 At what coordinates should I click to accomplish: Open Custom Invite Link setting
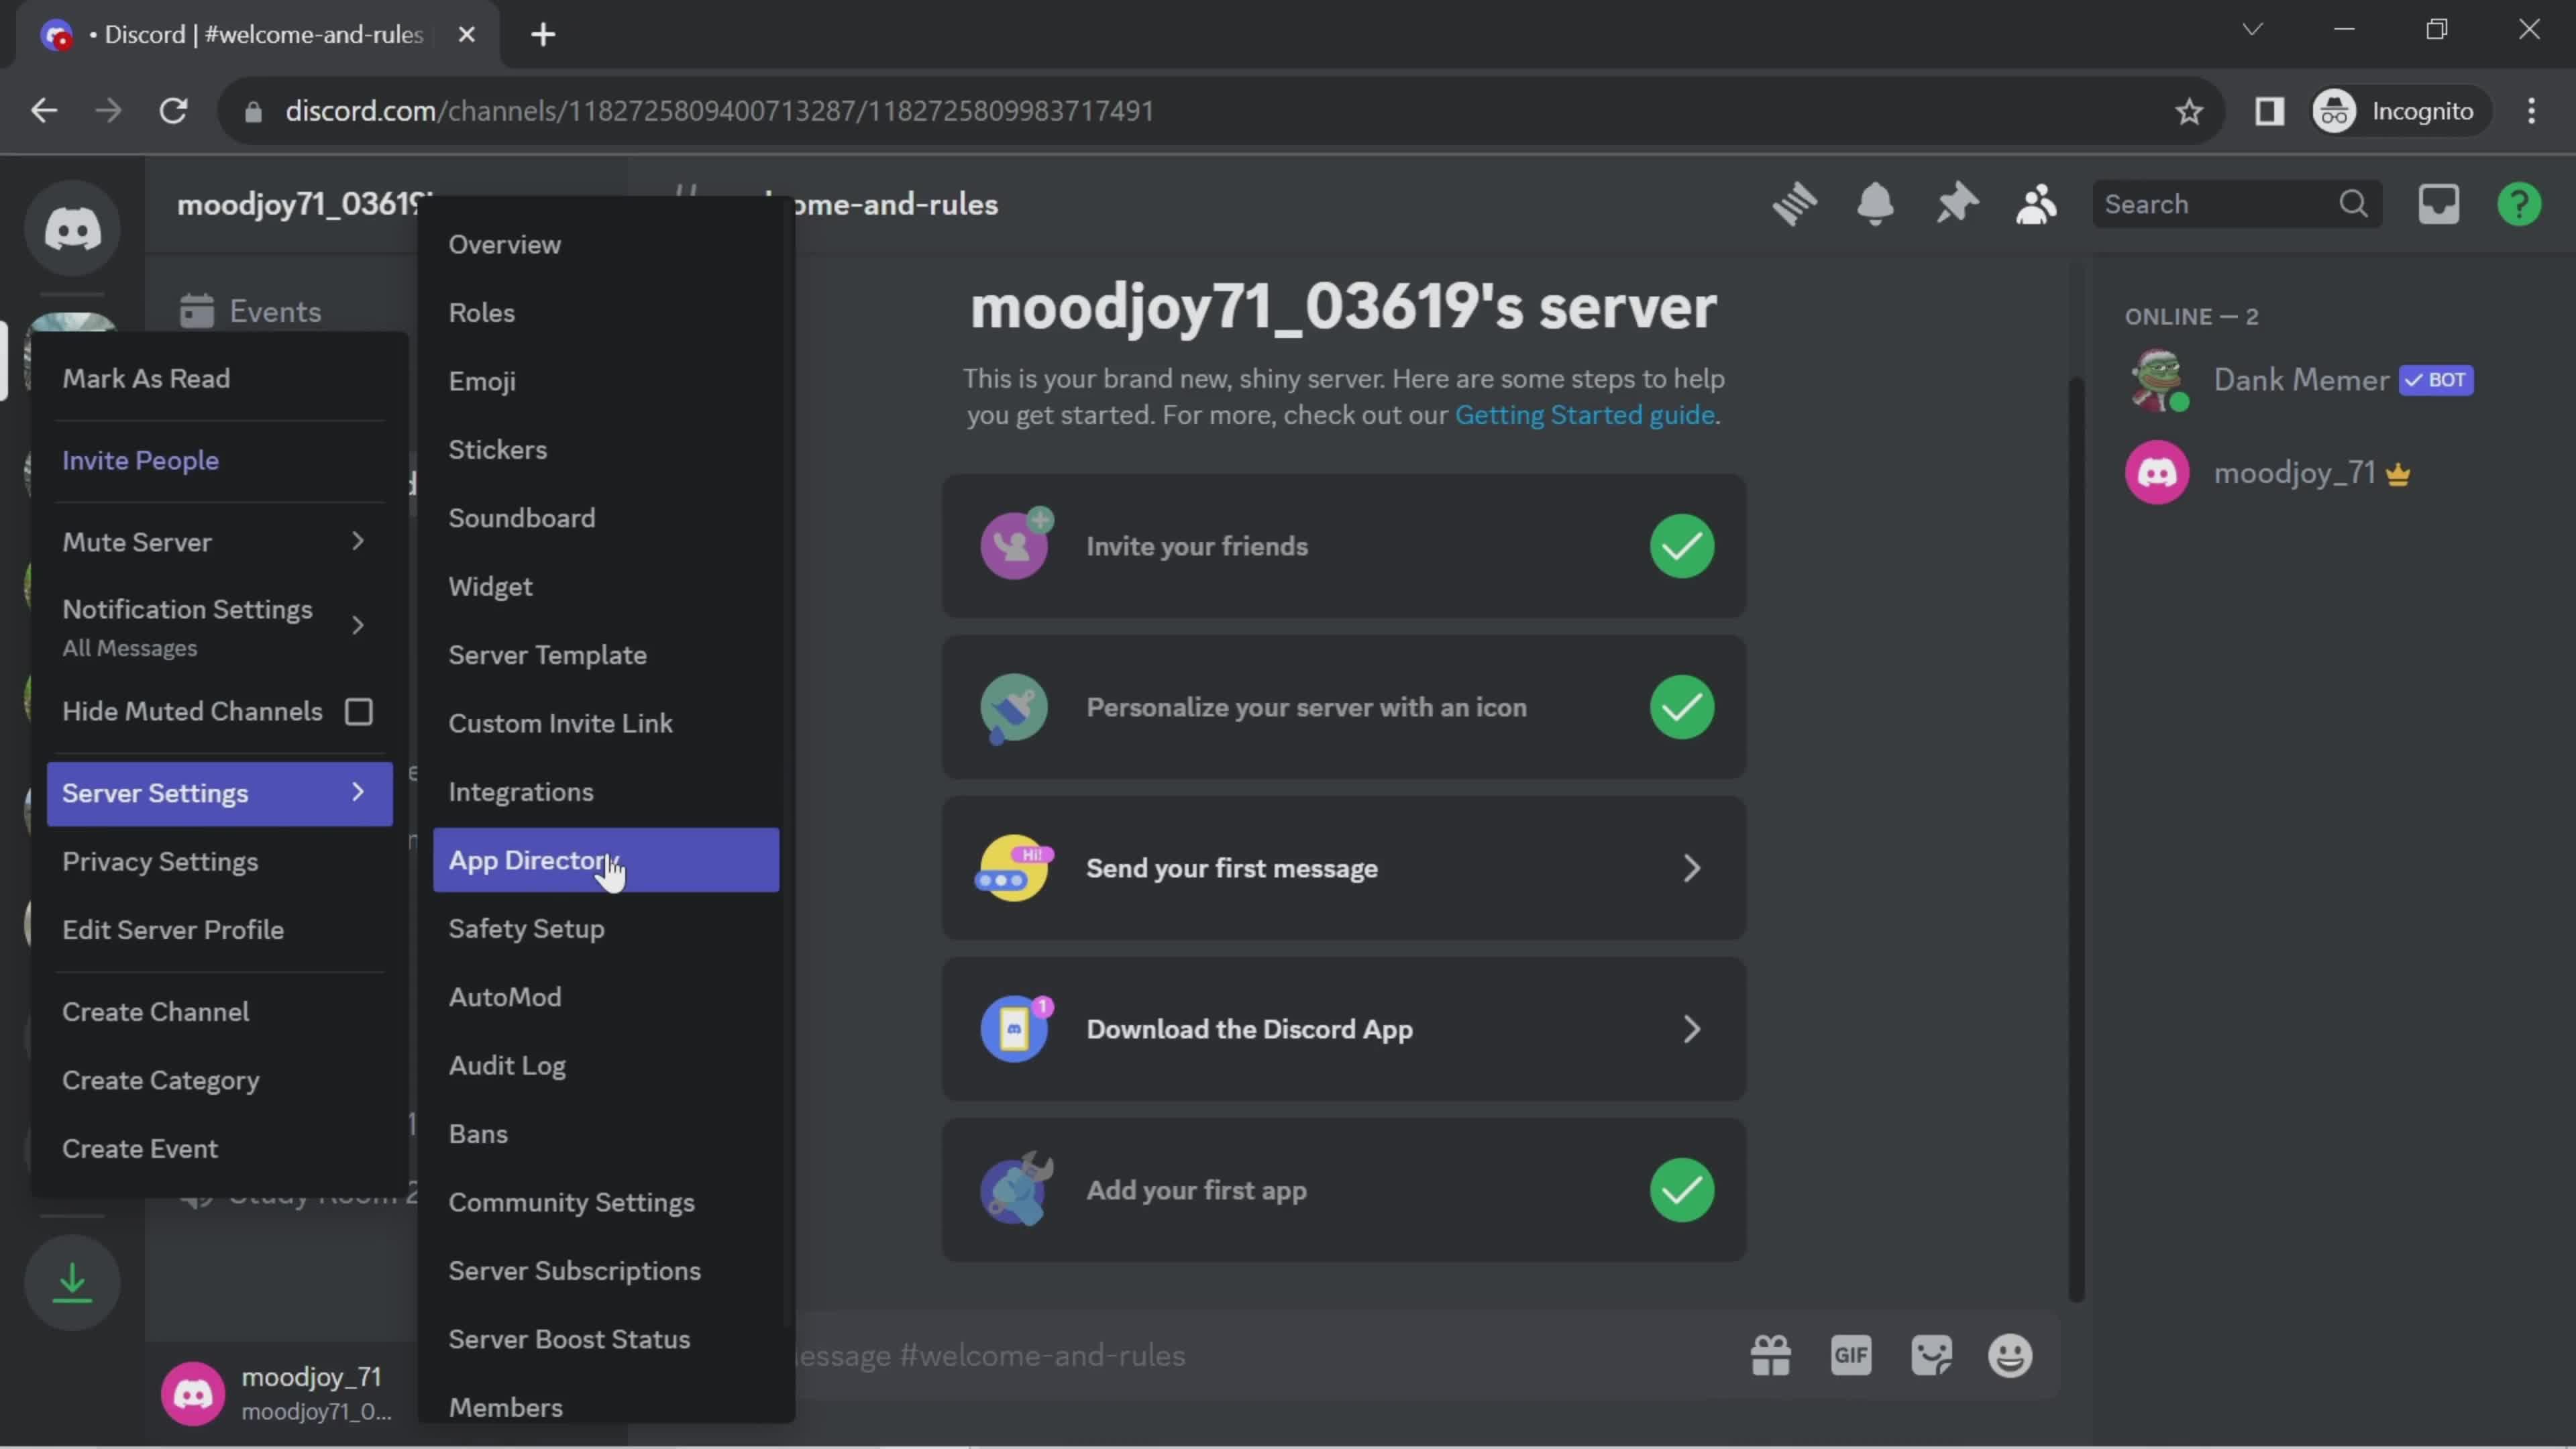pos(606,723)
